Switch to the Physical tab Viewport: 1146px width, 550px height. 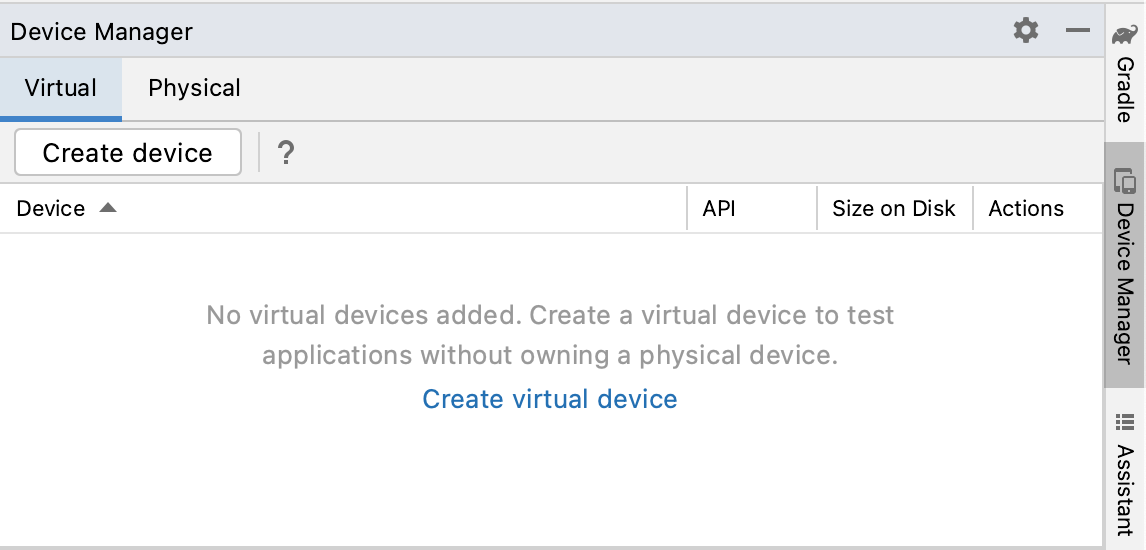coord(194,88)
